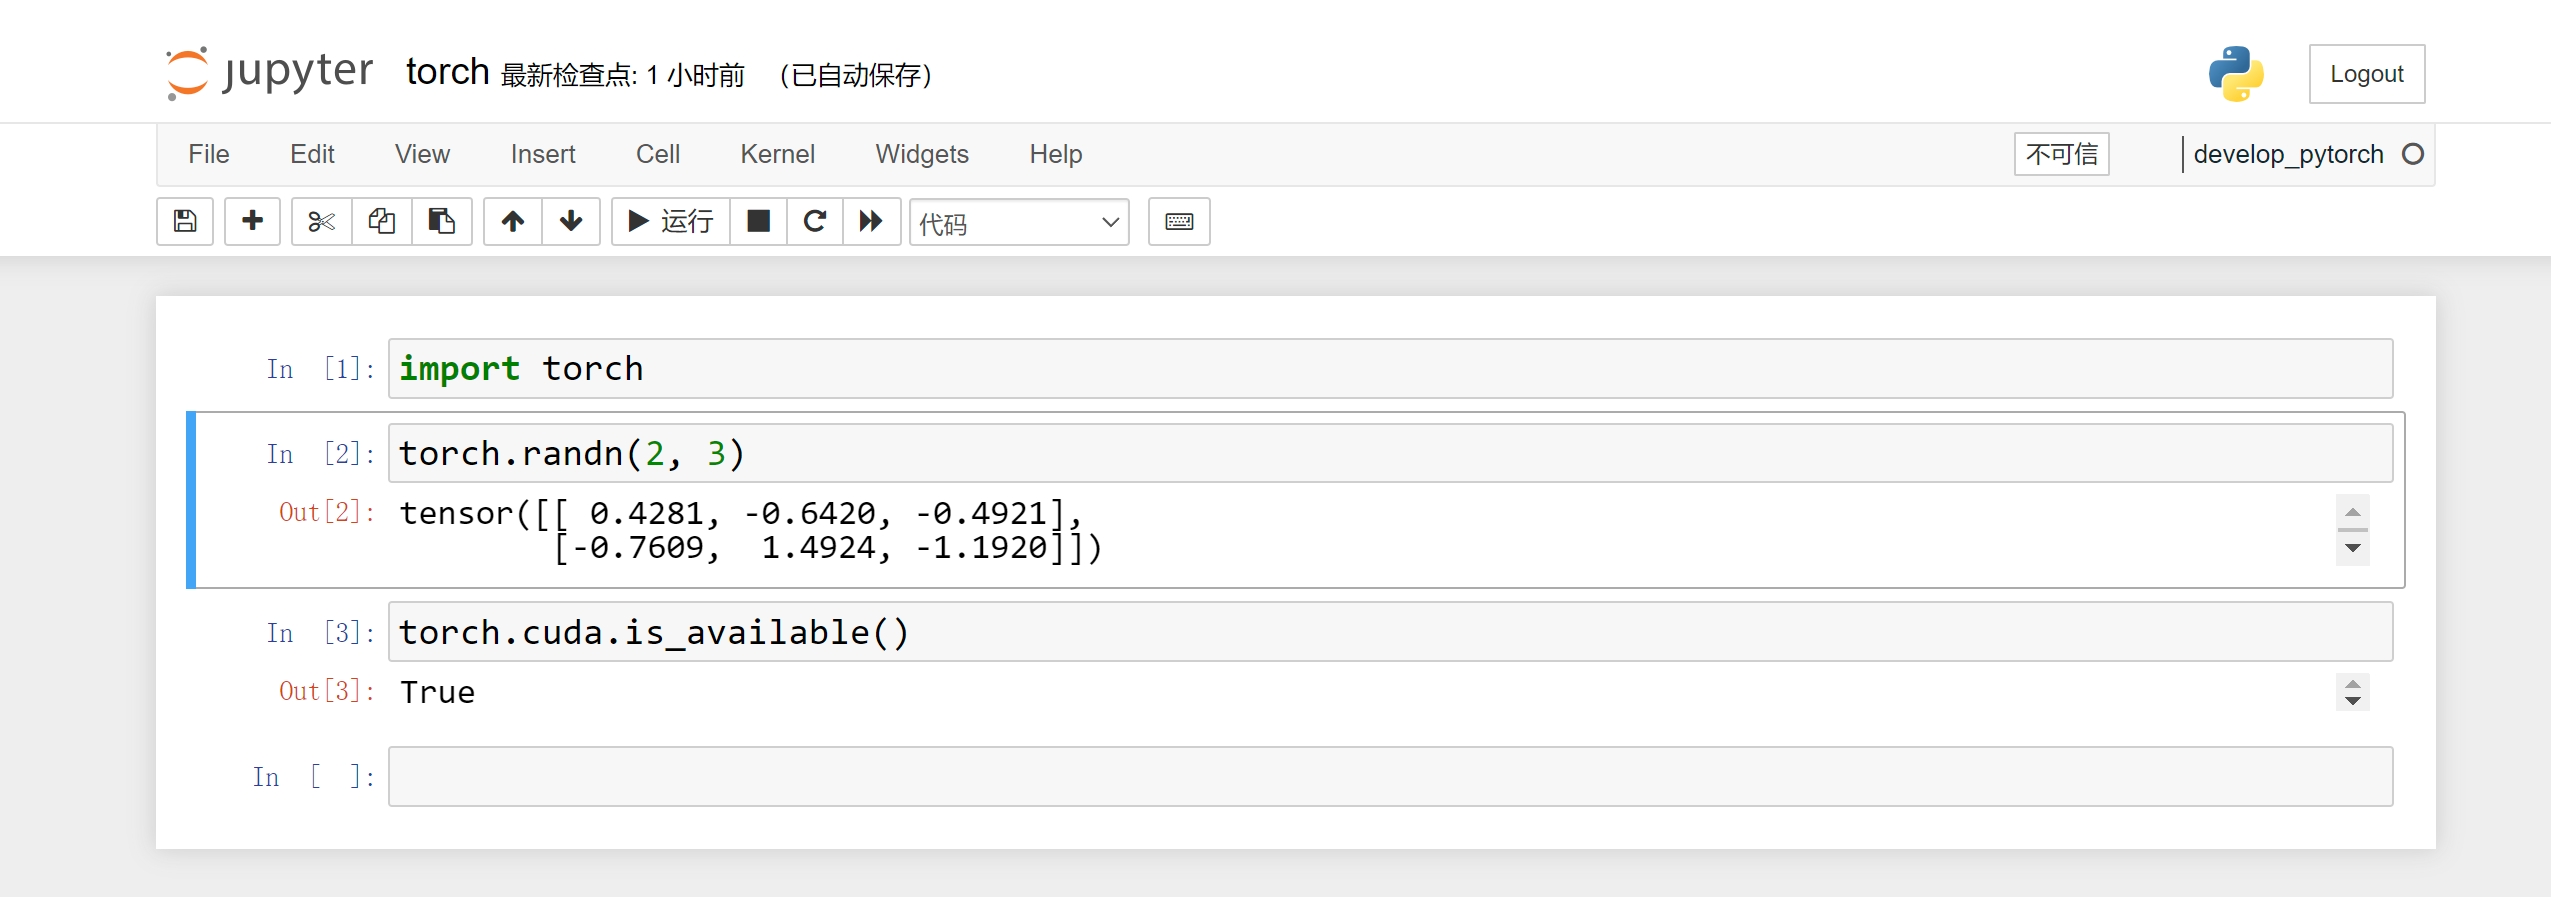
Task: Click the empty code cell input
Action: click(x=1390, y=776)
